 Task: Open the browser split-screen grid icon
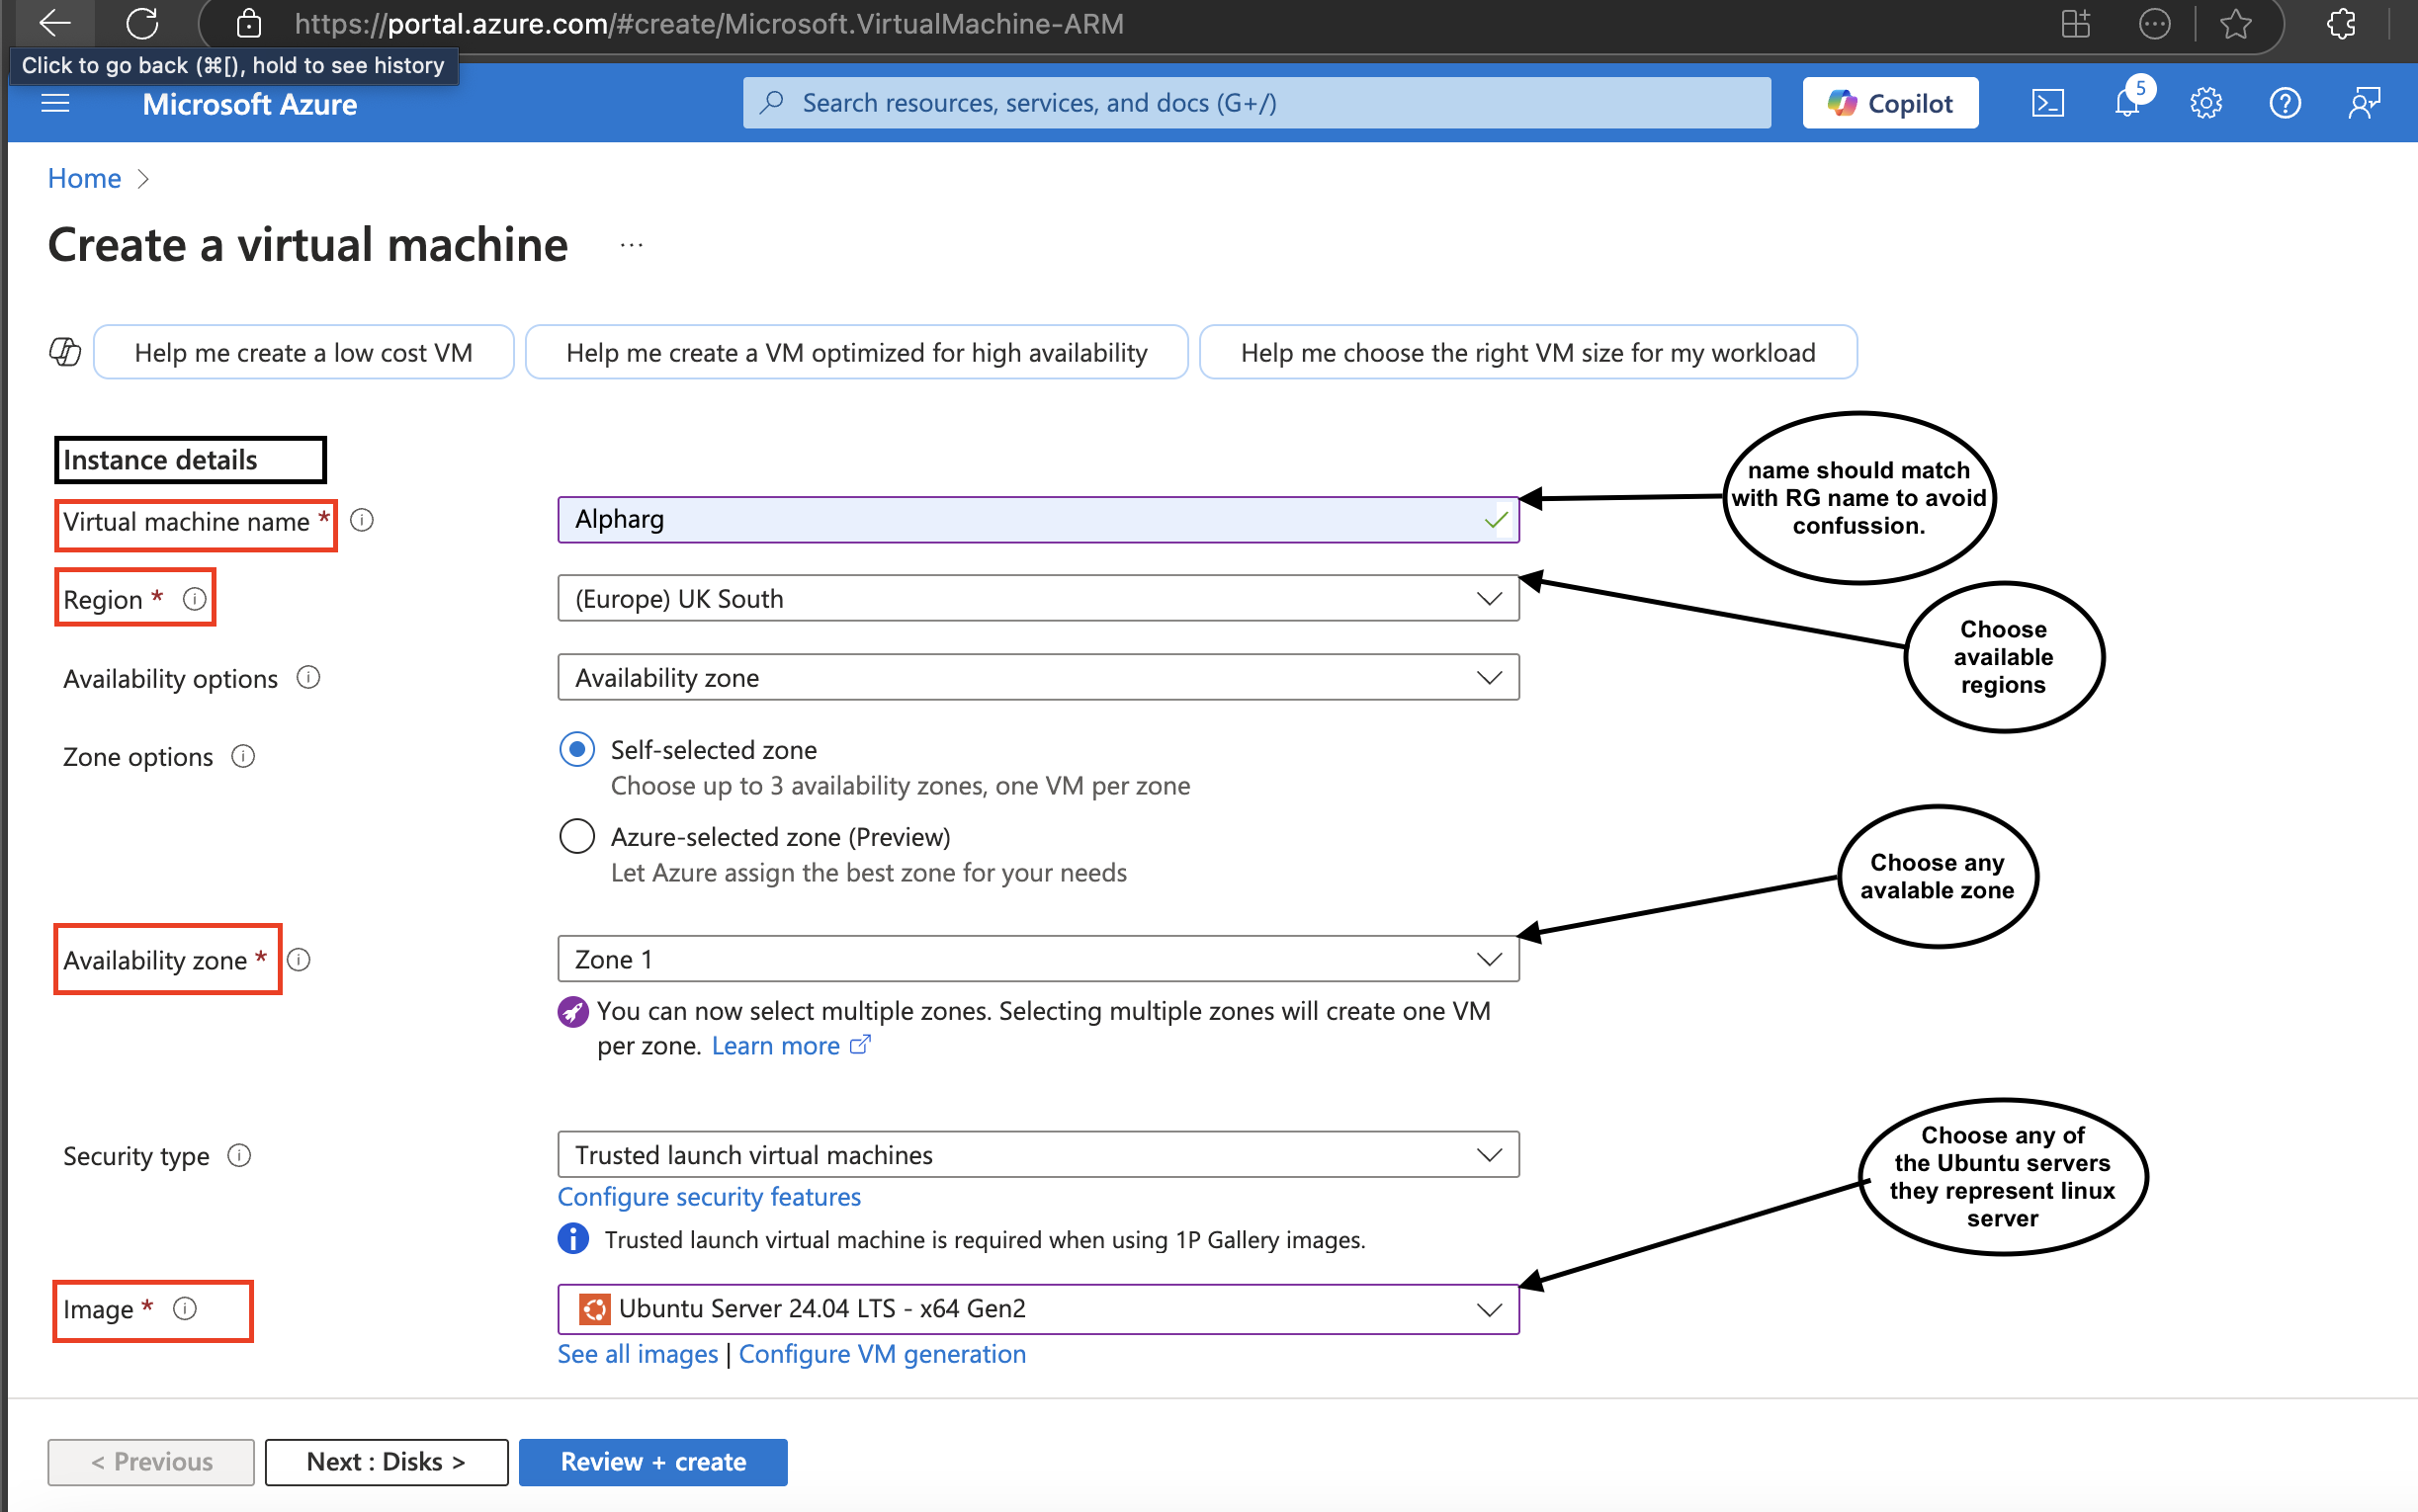click(2075, 23)
